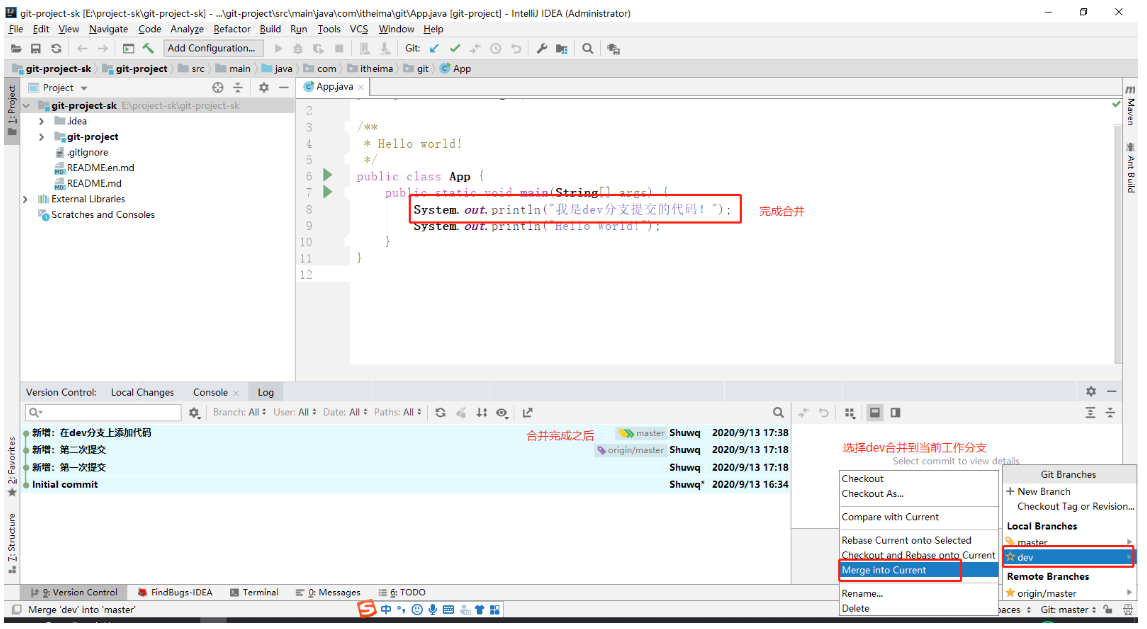Update project using the Git blue arrow icon
The height and width of the screenshot is (629, 1147).
(435, 48)
